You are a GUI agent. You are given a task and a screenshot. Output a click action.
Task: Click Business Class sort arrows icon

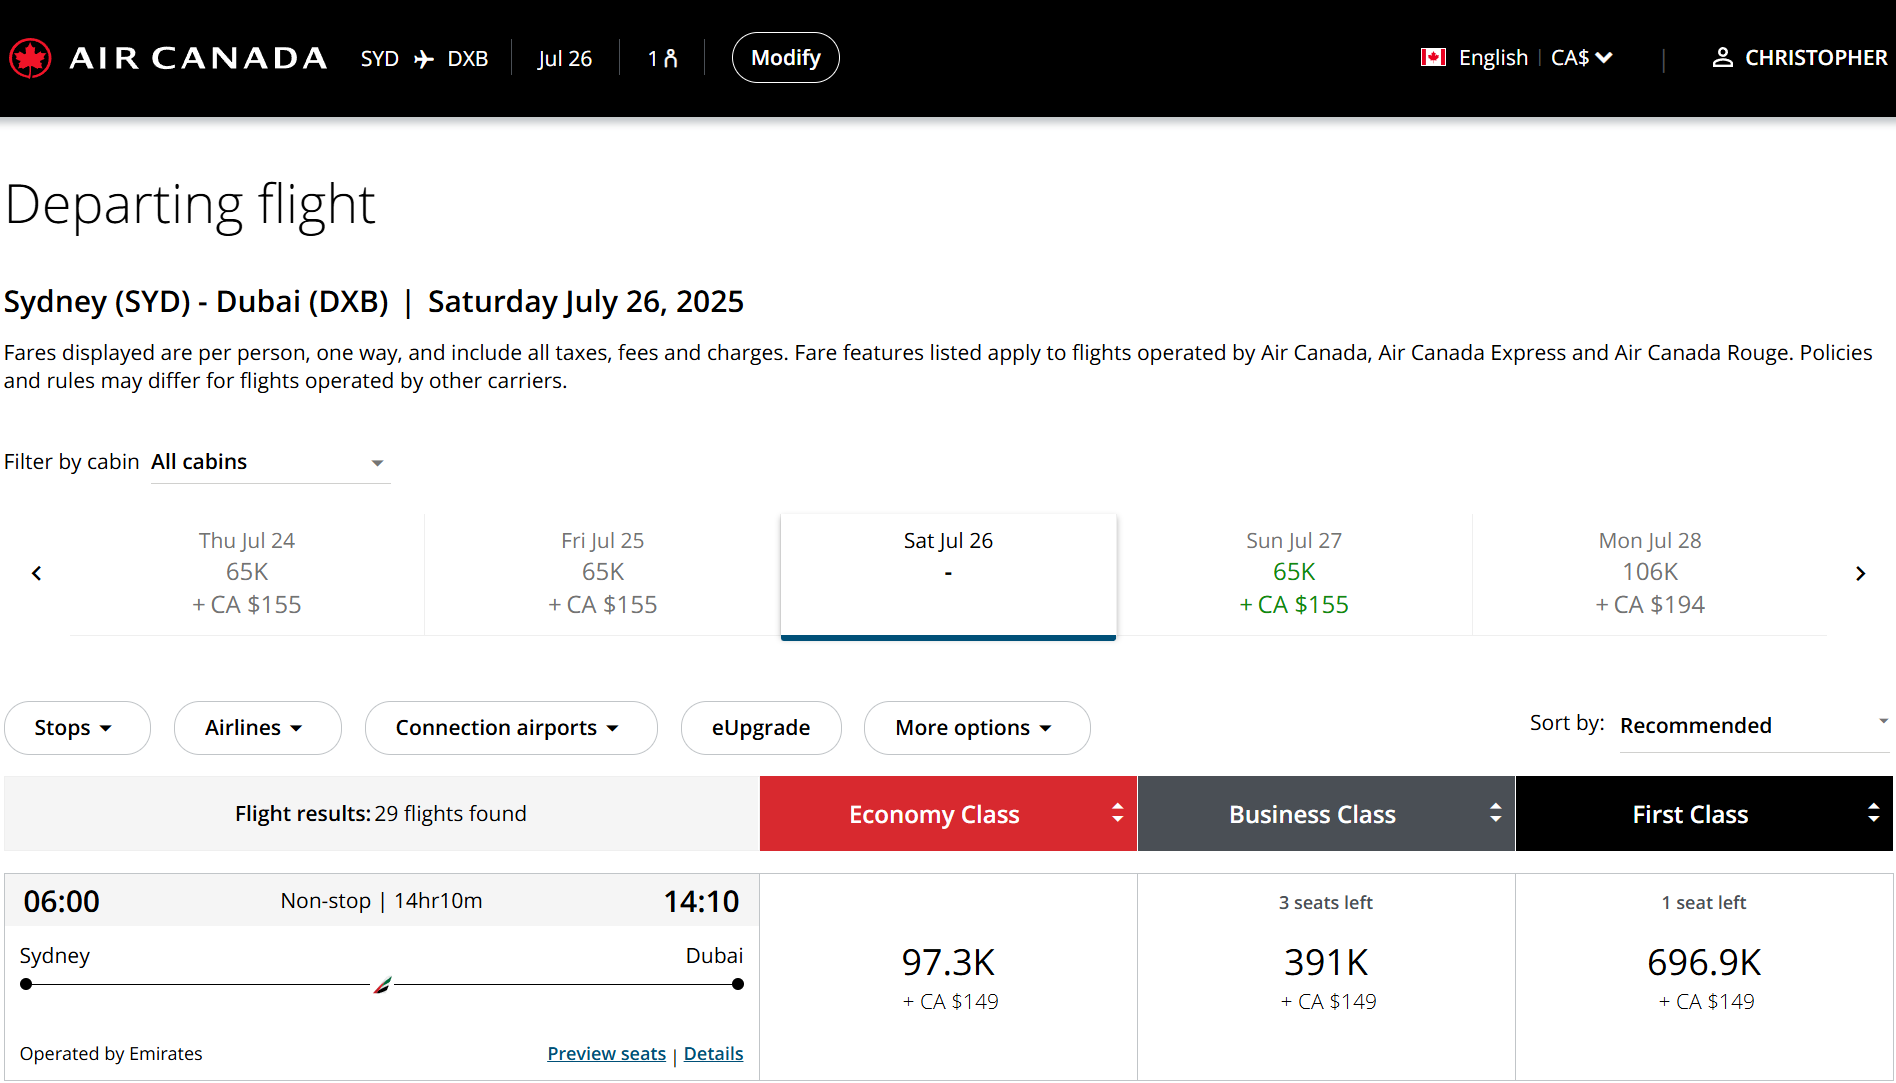click(1495, 813)
